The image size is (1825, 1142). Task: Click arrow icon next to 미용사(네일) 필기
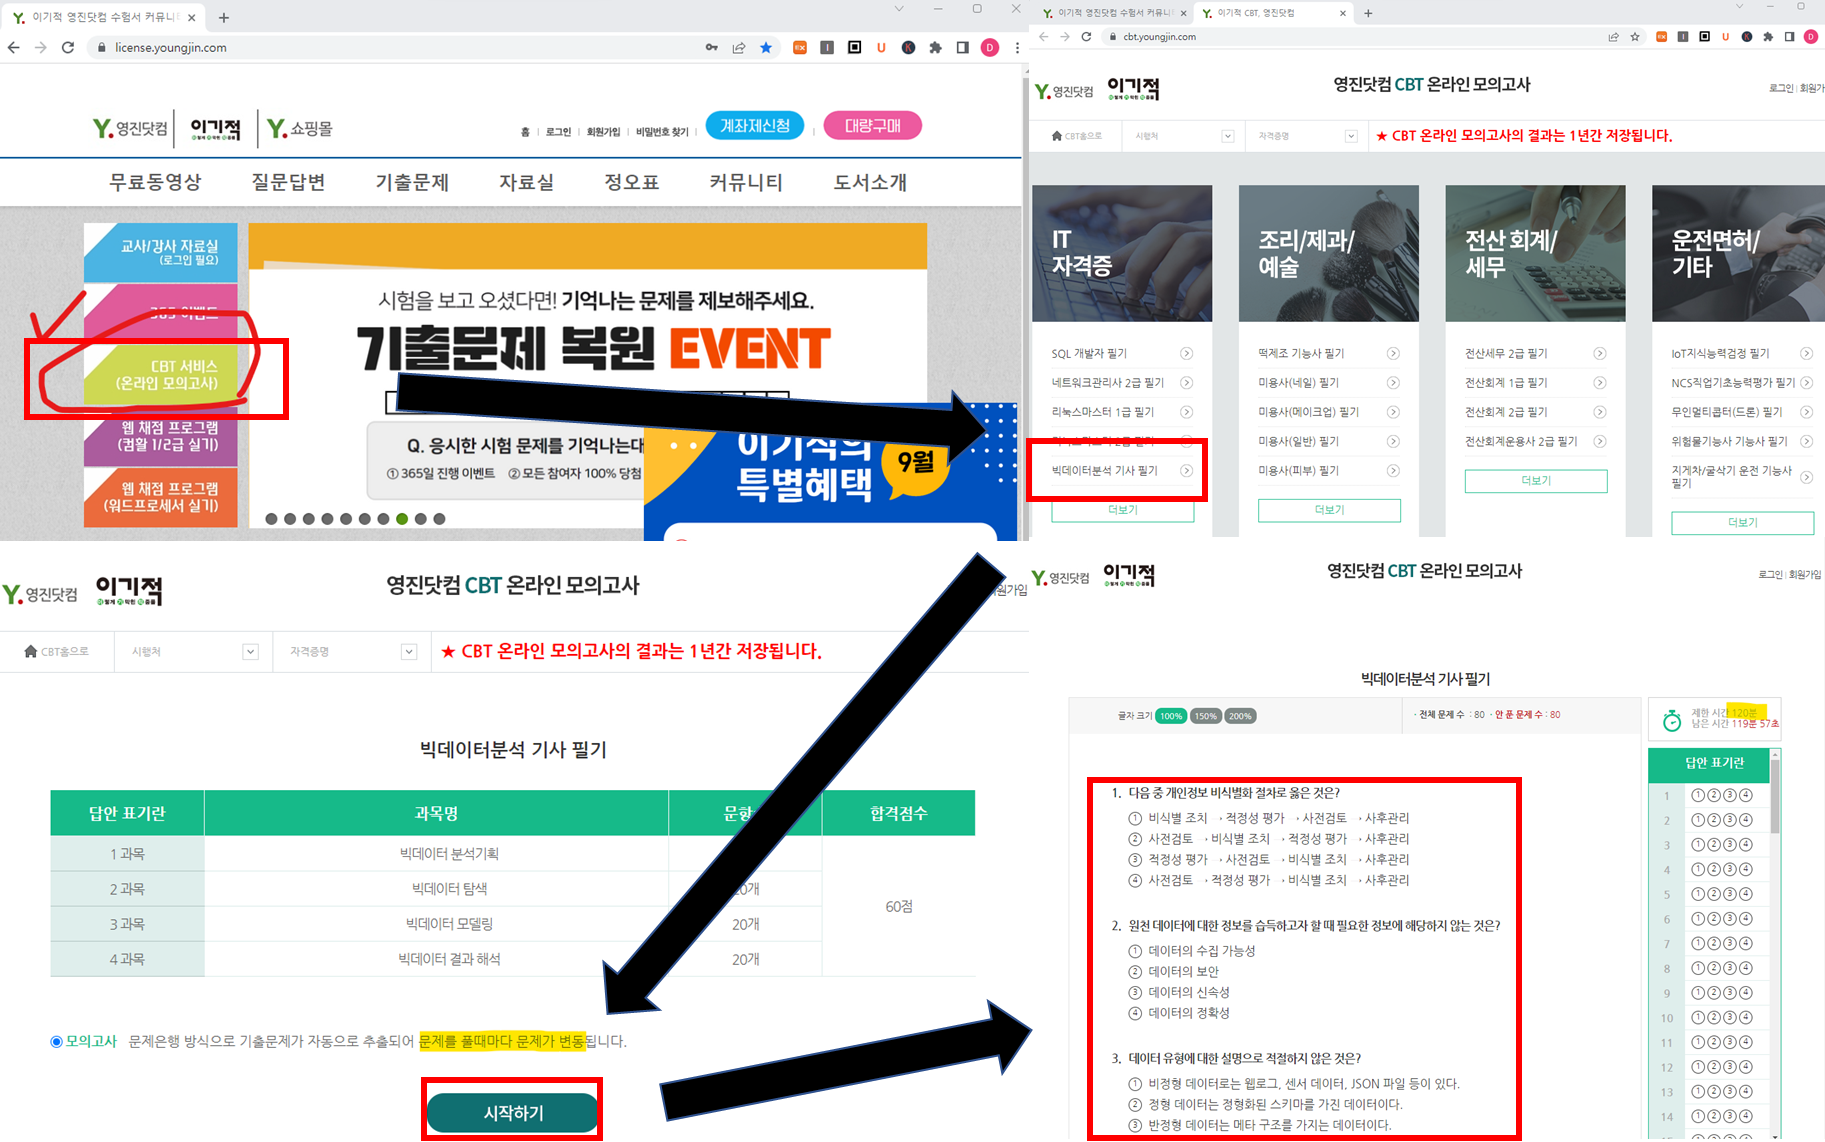1393,382
